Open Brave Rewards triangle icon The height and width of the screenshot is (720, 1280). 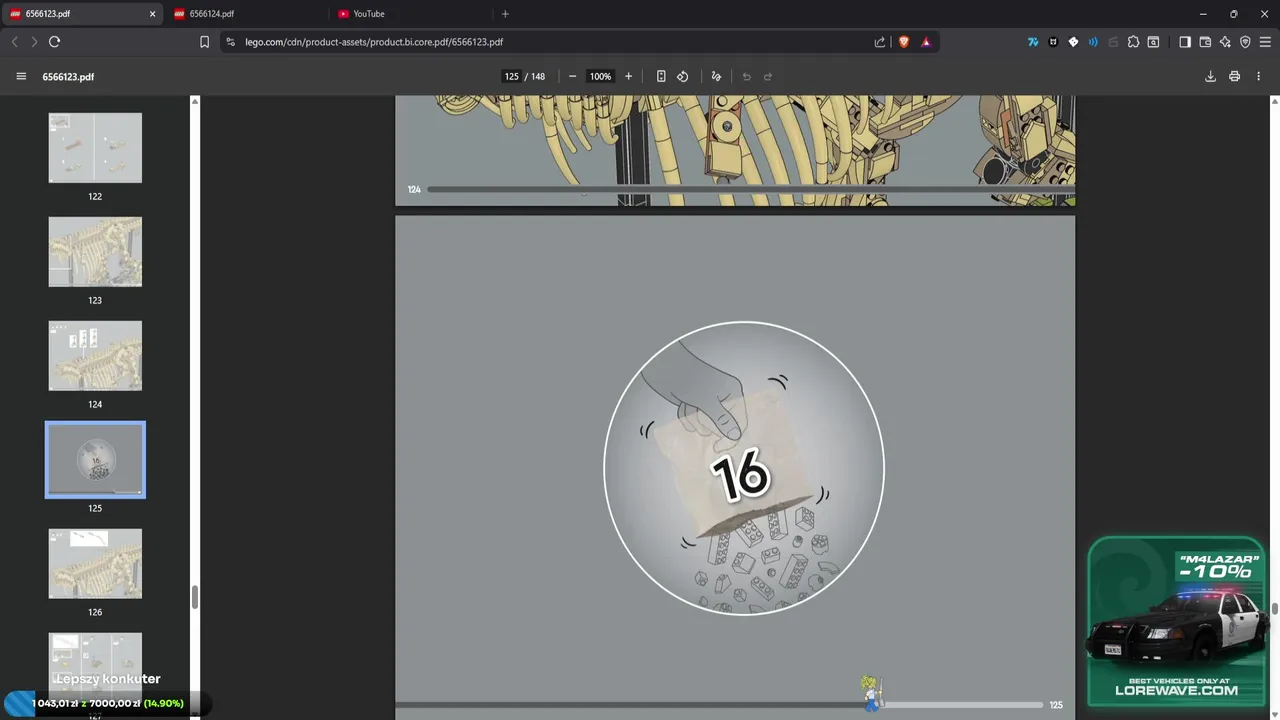pyautogui.click(x=926, y=42)
